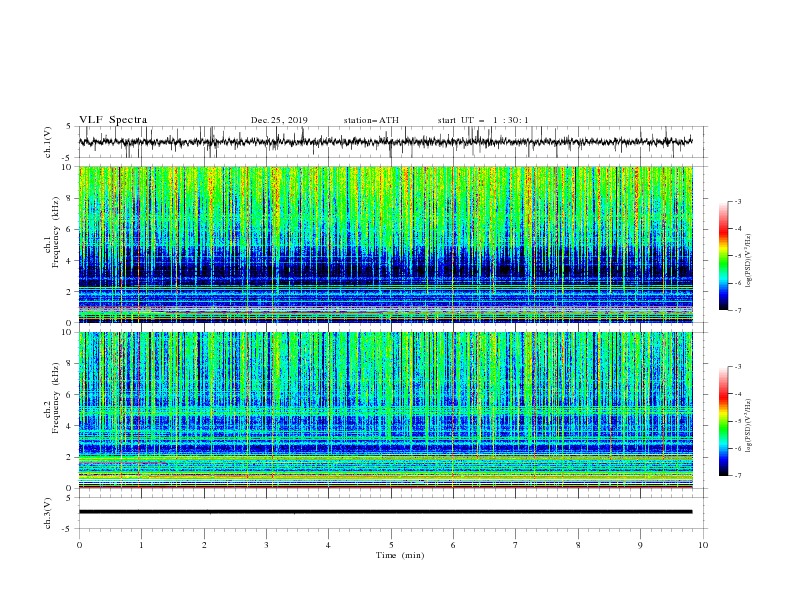Click the time axis tick label "5"
The image size is (792, 612).
[391, 545]
